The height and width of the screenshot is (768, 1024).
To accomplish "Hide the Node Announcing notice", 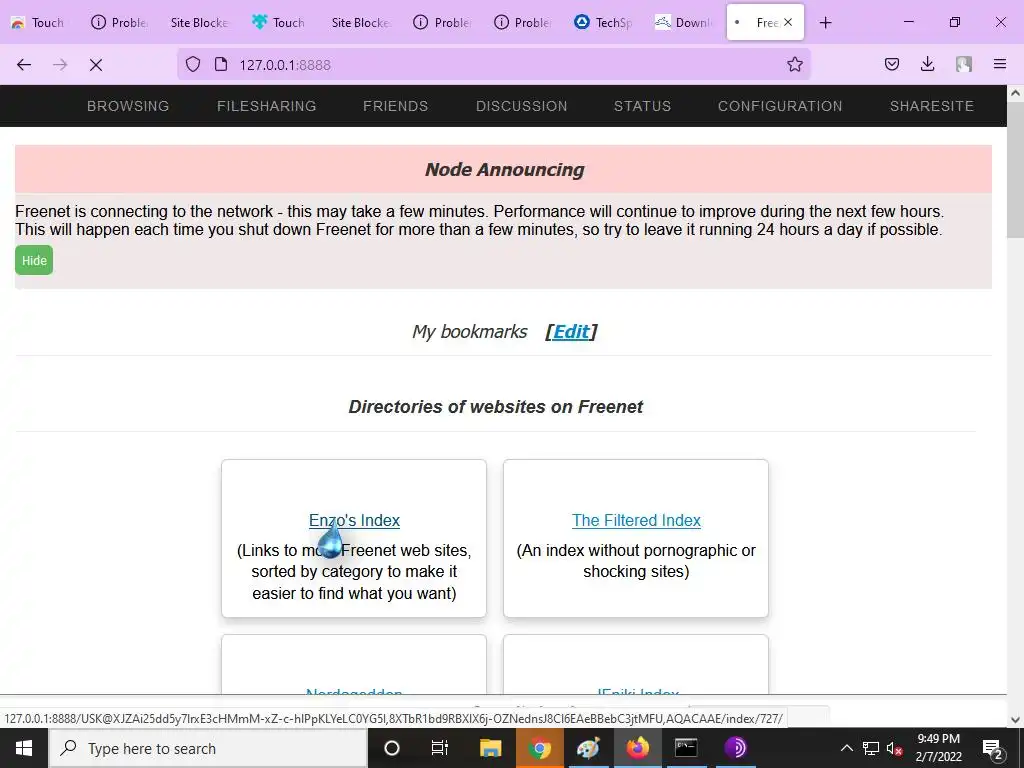I will click(34, 260).
